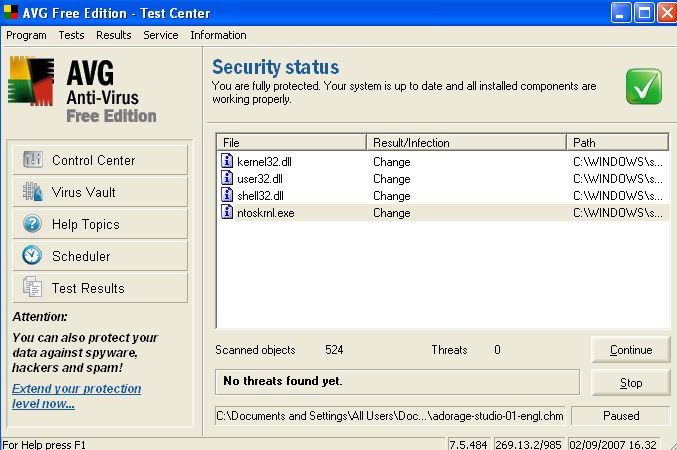The width and height of the screenshot is (677, 450).
Task: Click the path cell of ntoskrnl.exe
Action: [618, 213]
